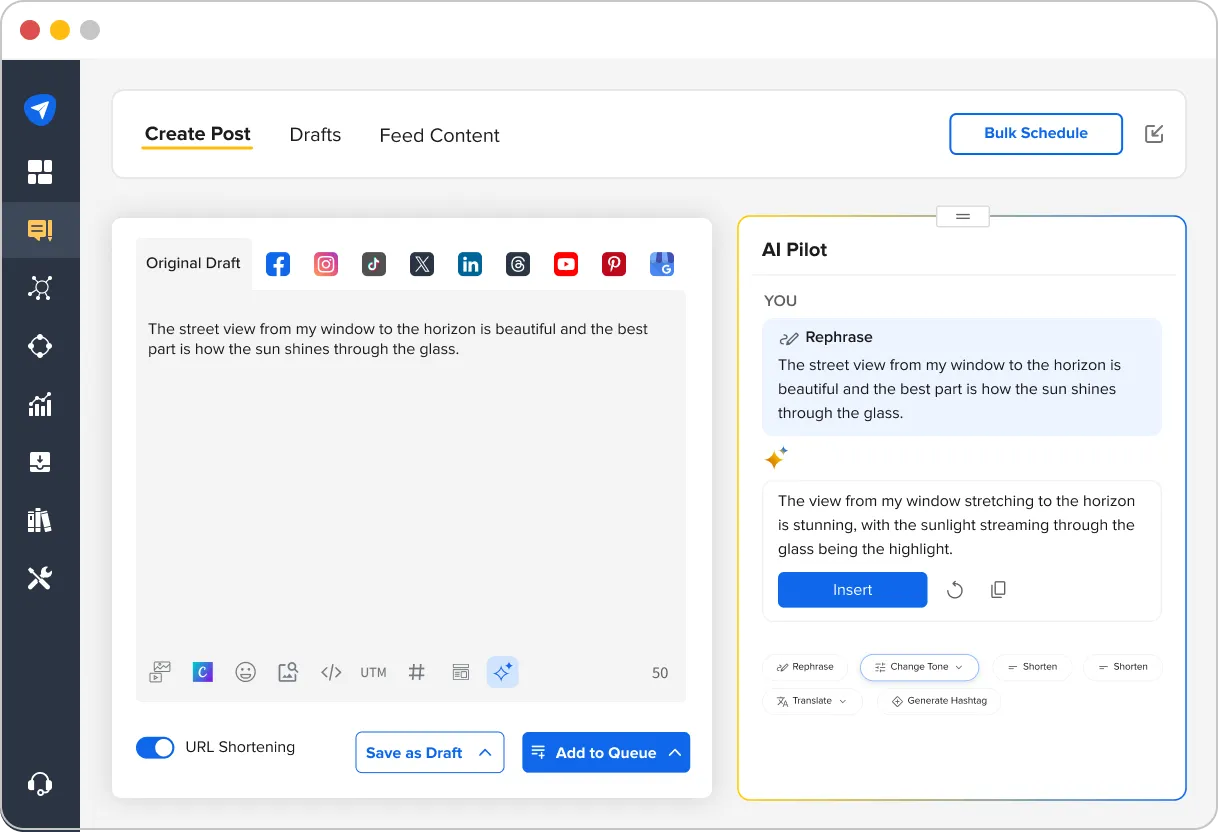The height and width of the screenshot is (832, 1219).
Task: Select the Instagram platform icon
Action: click(x=325, y=263)
